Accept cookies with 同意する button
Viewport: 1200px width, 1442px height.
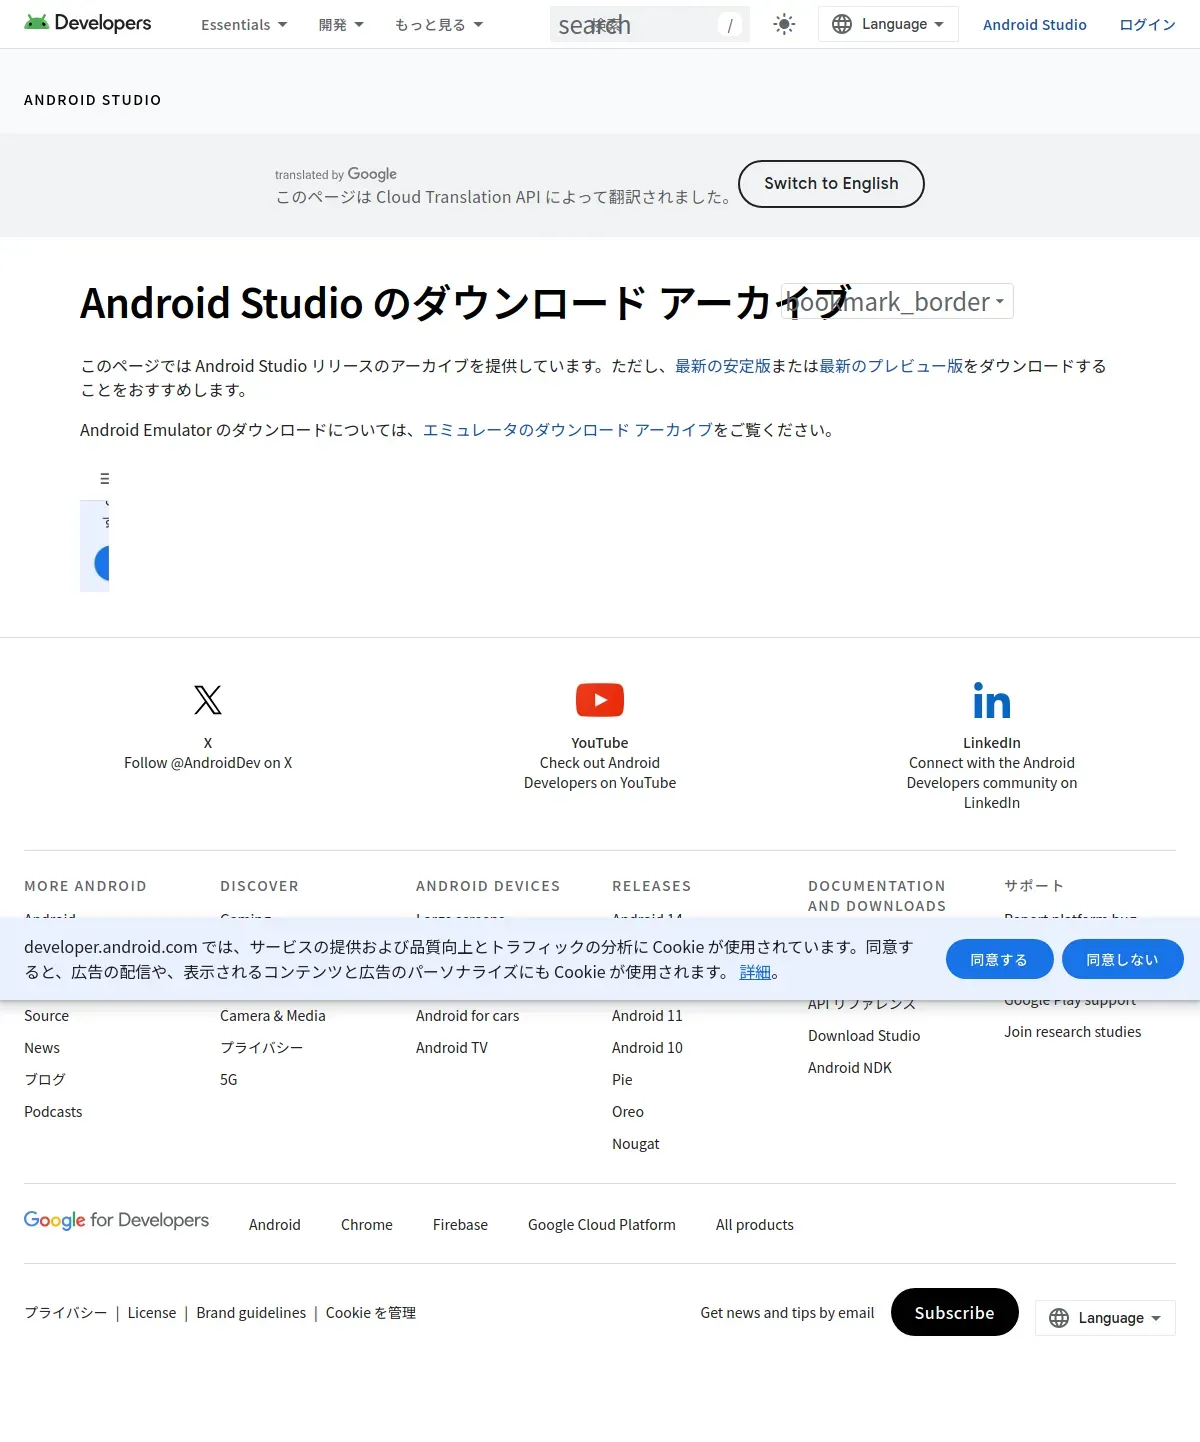tap(999, 960)
